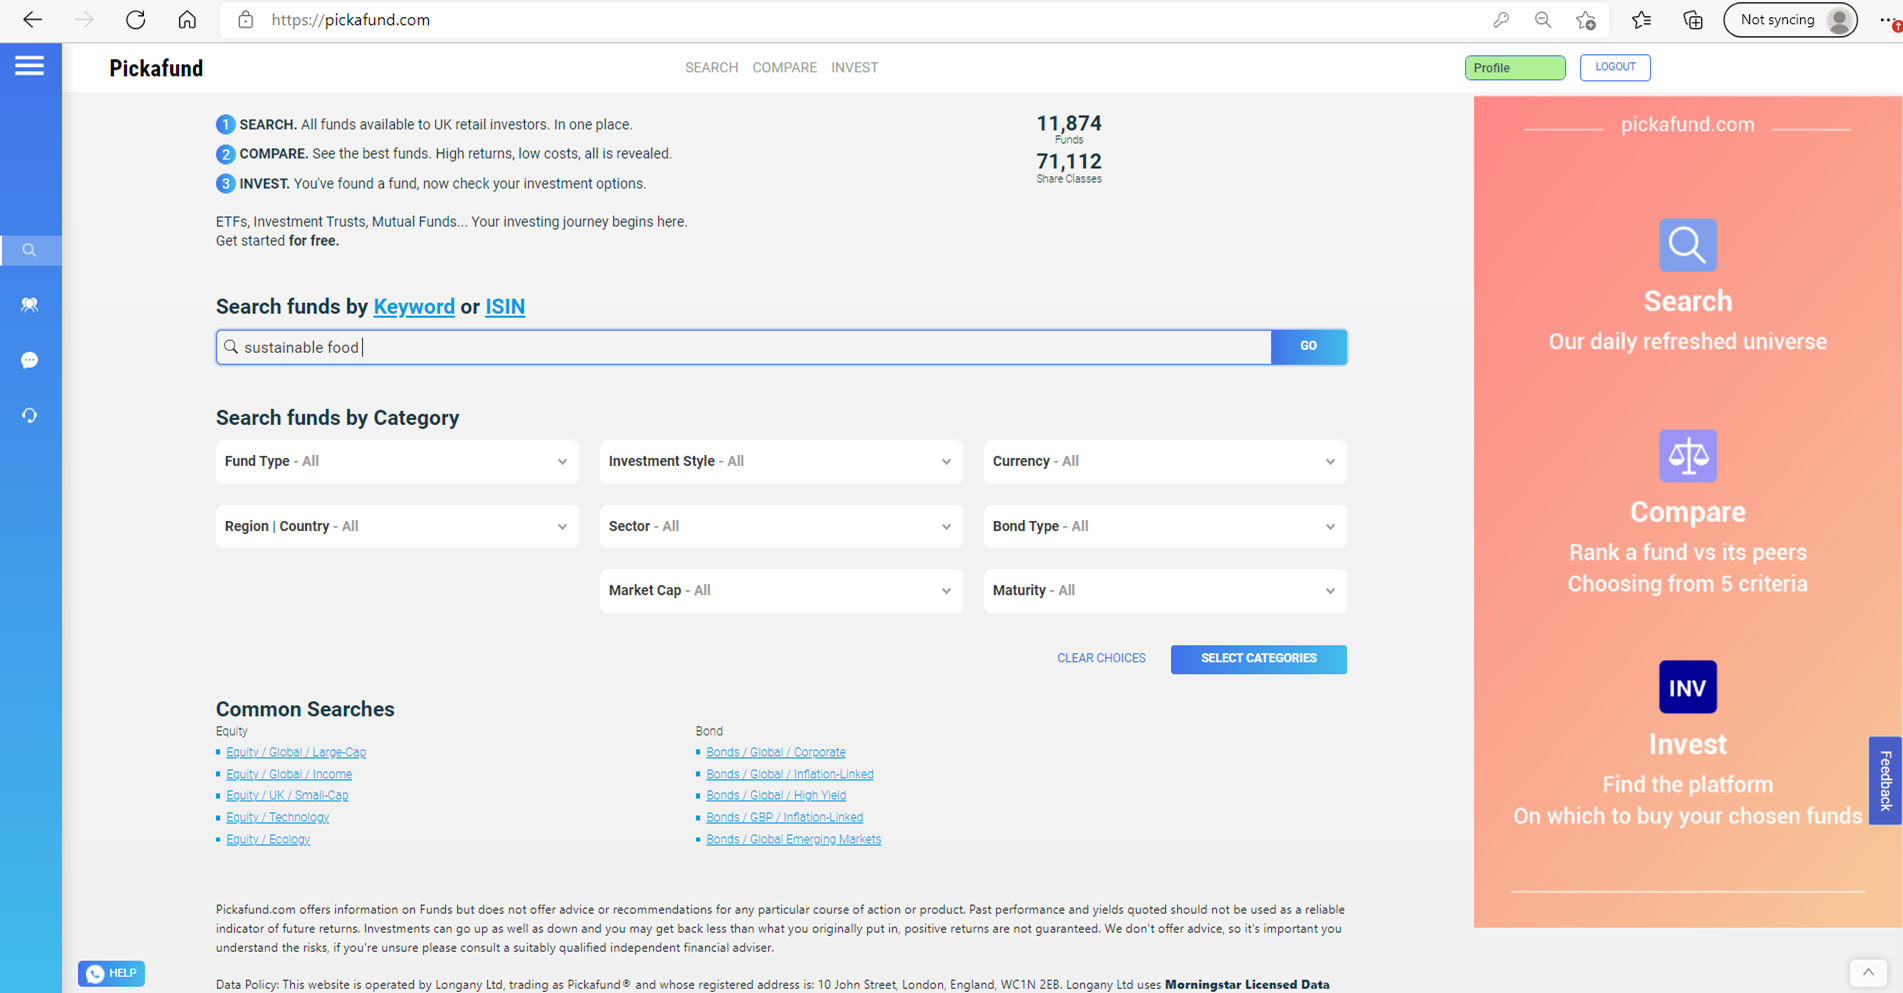Open Bonds / Global / Inflation-Linked link
This screenshot has height=993, width=1903.
point(790,775)
